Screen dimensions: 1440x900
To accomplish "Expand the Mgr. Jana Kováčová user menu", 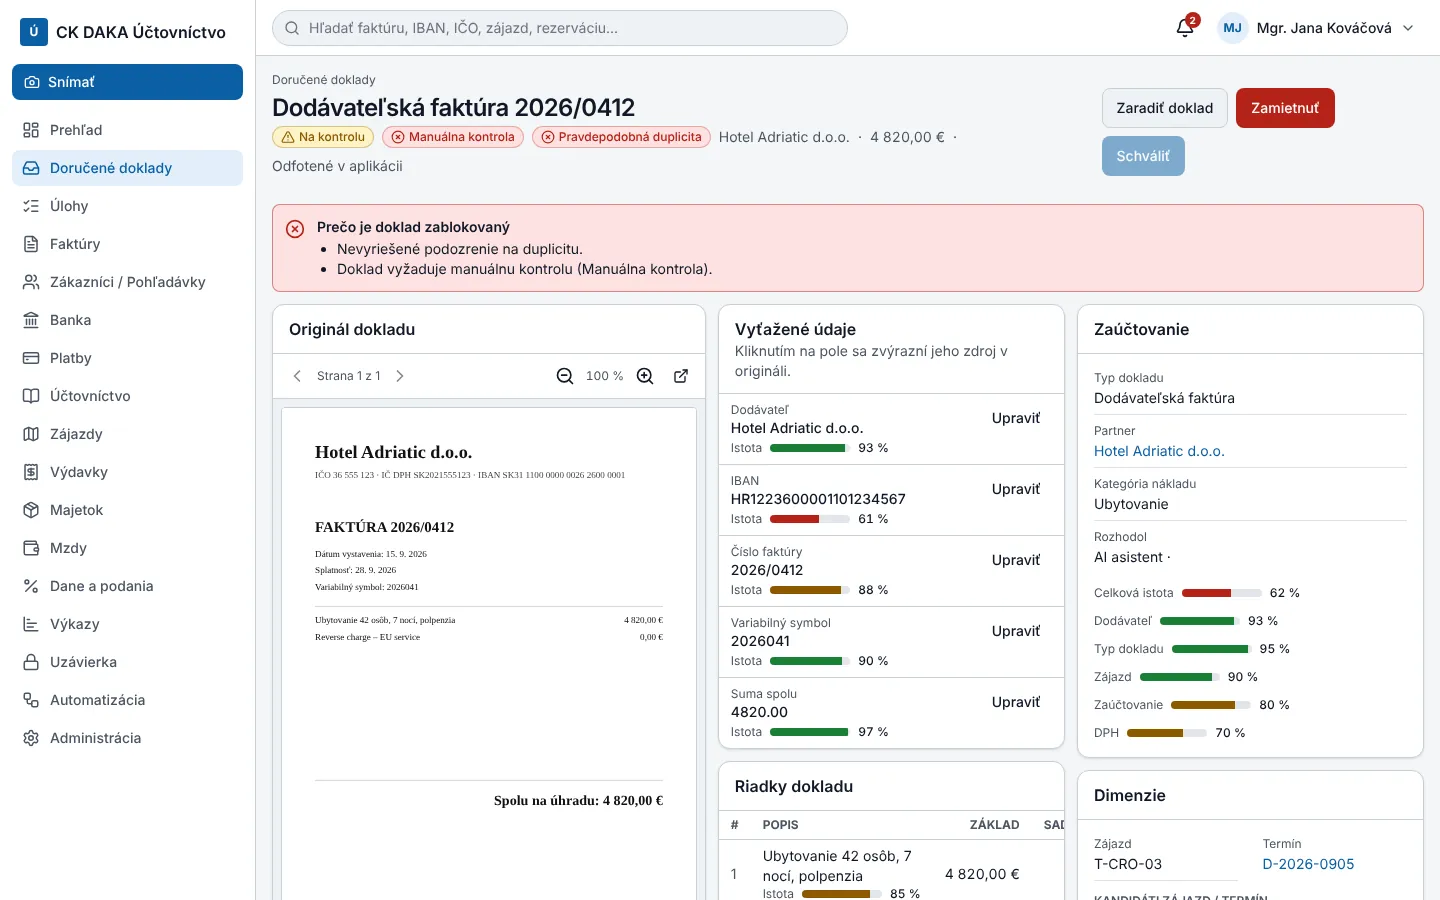I will pos(1316,28).
